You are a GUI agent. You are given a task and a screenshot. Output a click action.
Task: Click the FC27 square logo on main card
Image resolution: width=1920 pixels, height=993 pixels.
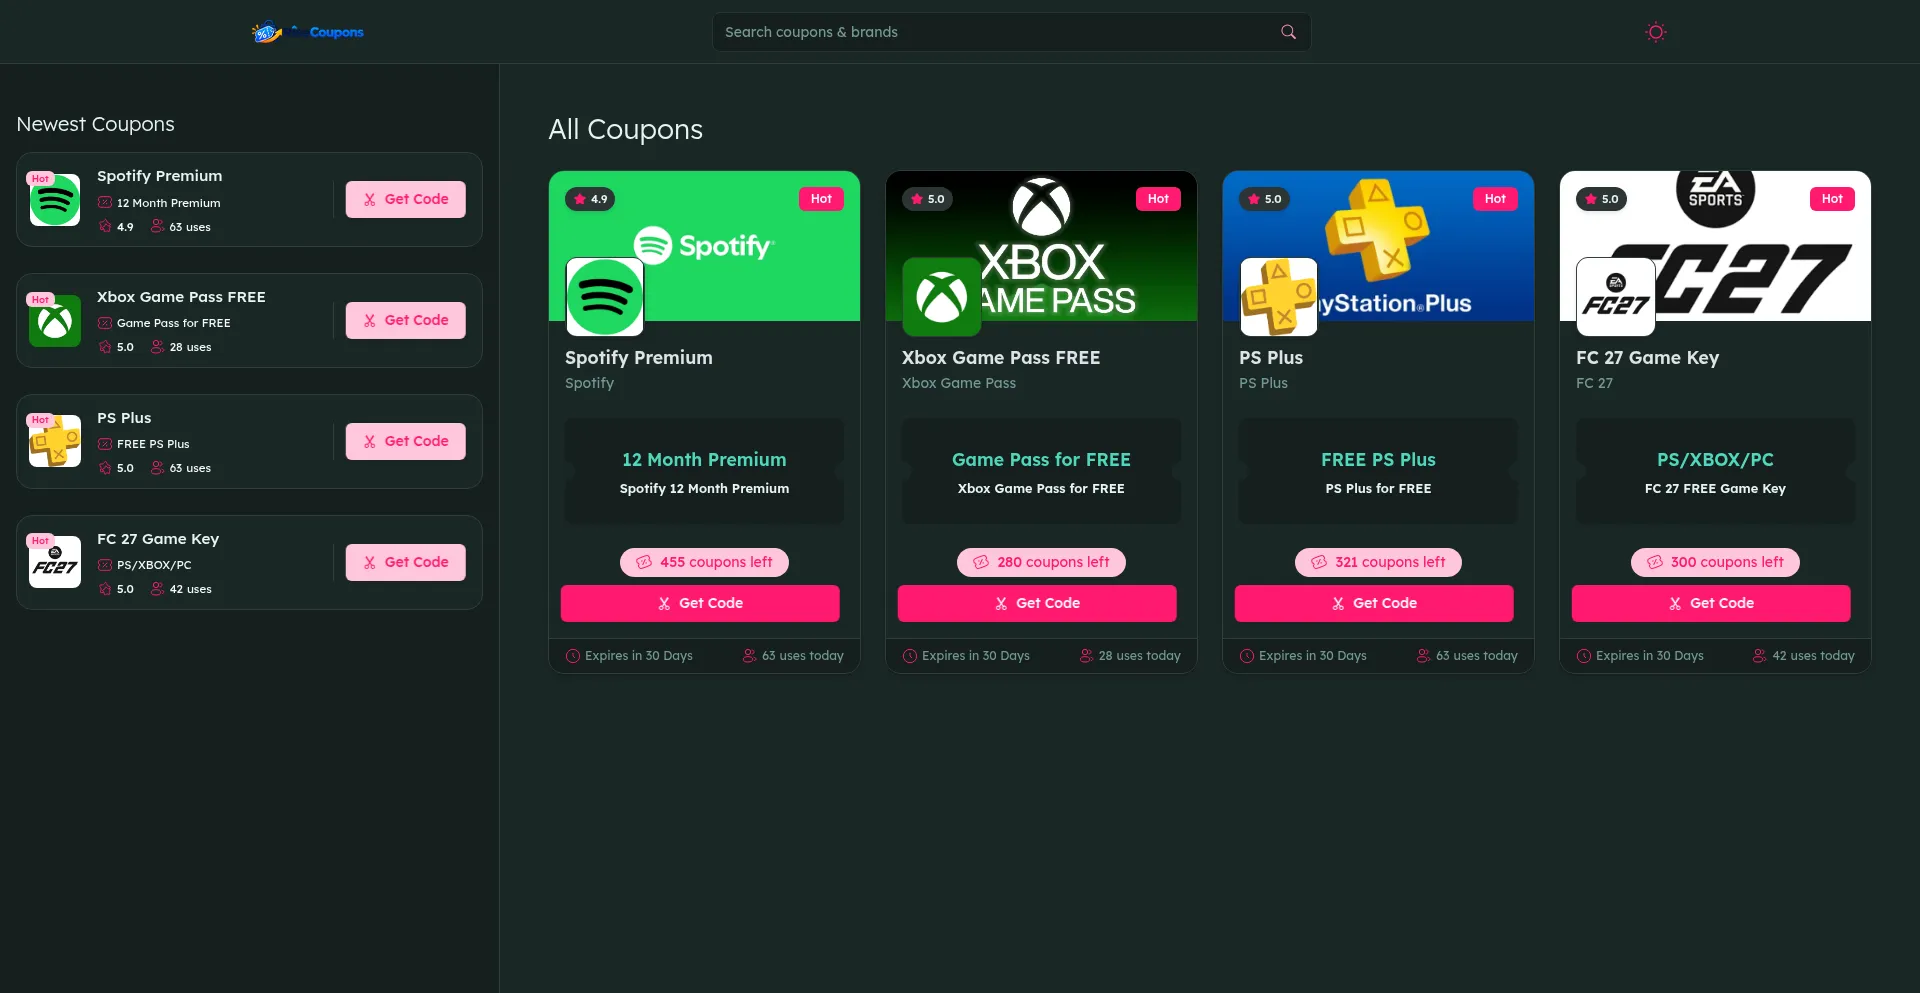pos(1616,297)
